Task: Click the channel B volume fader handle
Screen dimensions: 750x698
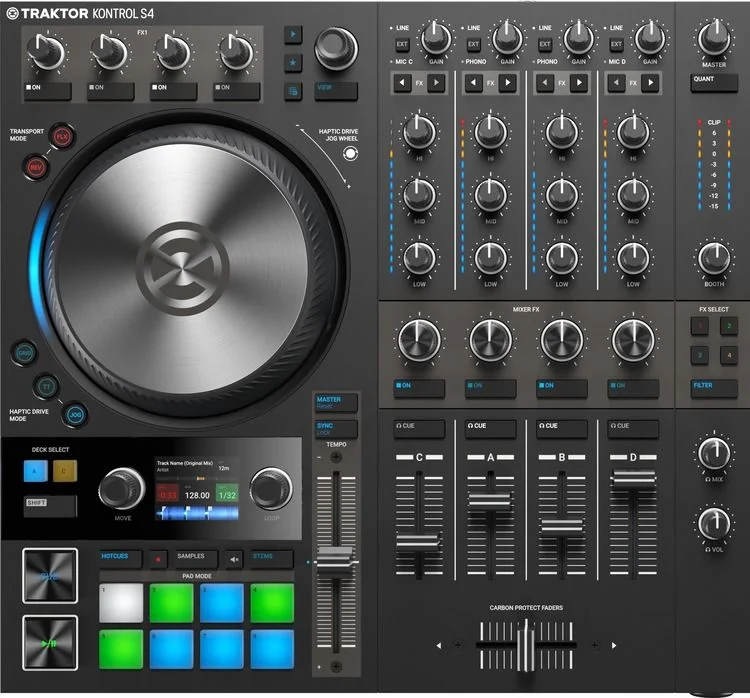Action: click(562, 526)
